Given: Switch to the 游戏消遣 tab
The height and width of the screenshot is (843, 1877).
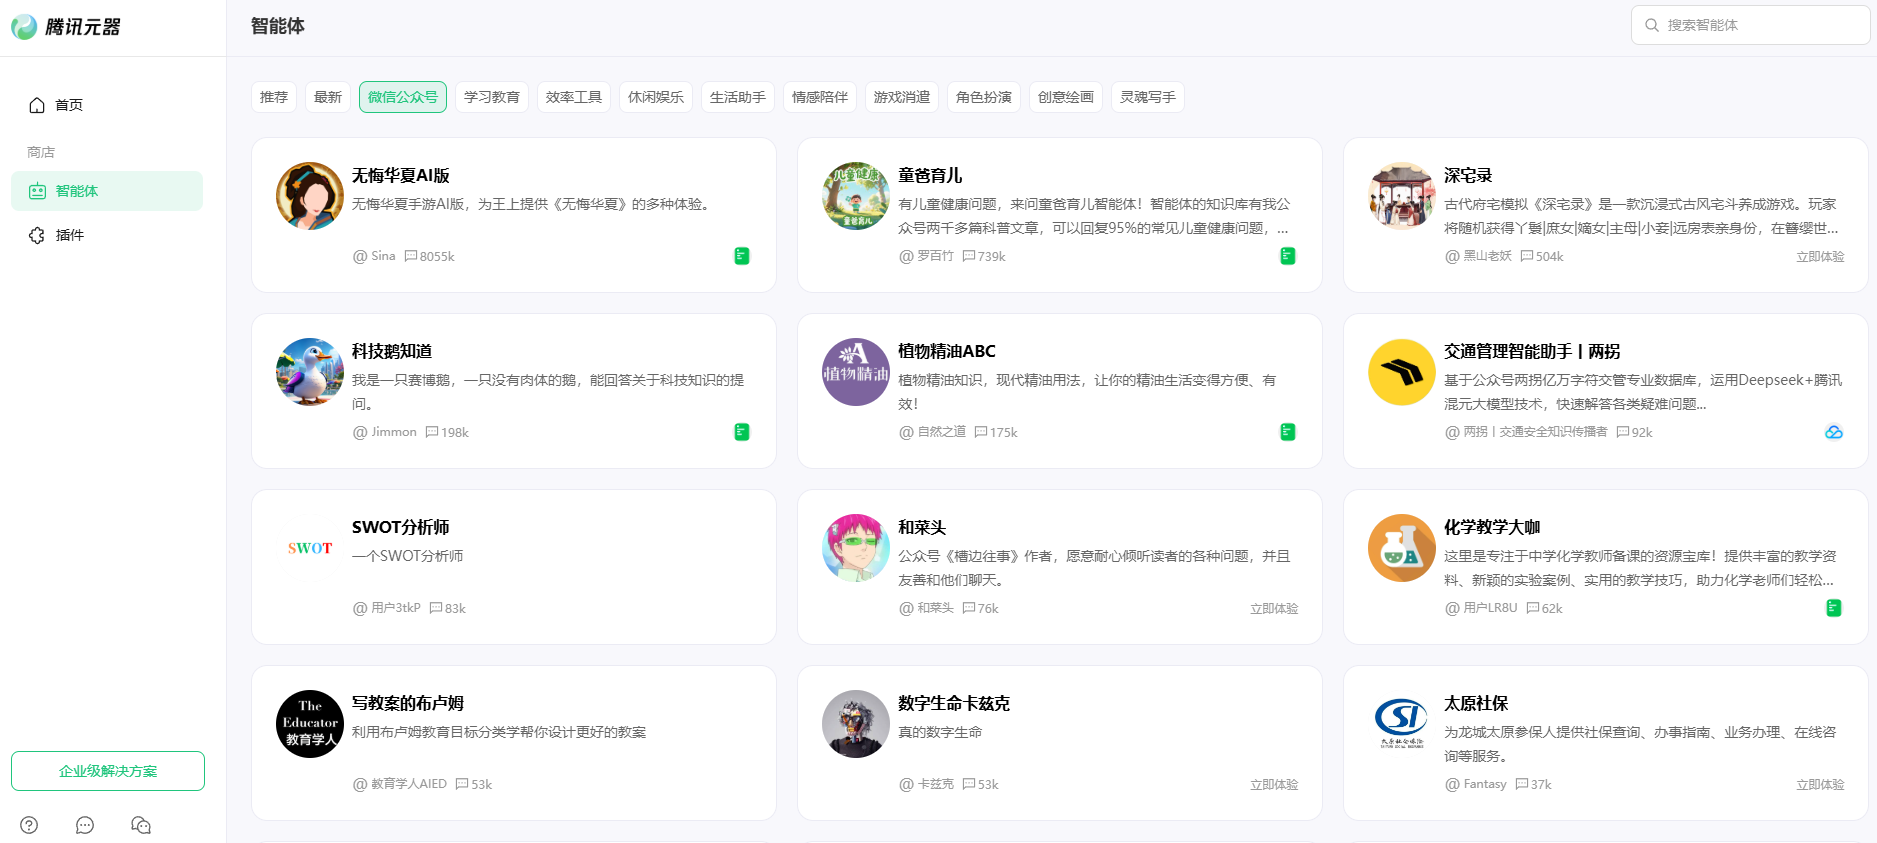Looking at the screenshot, I should click(902, 97).
